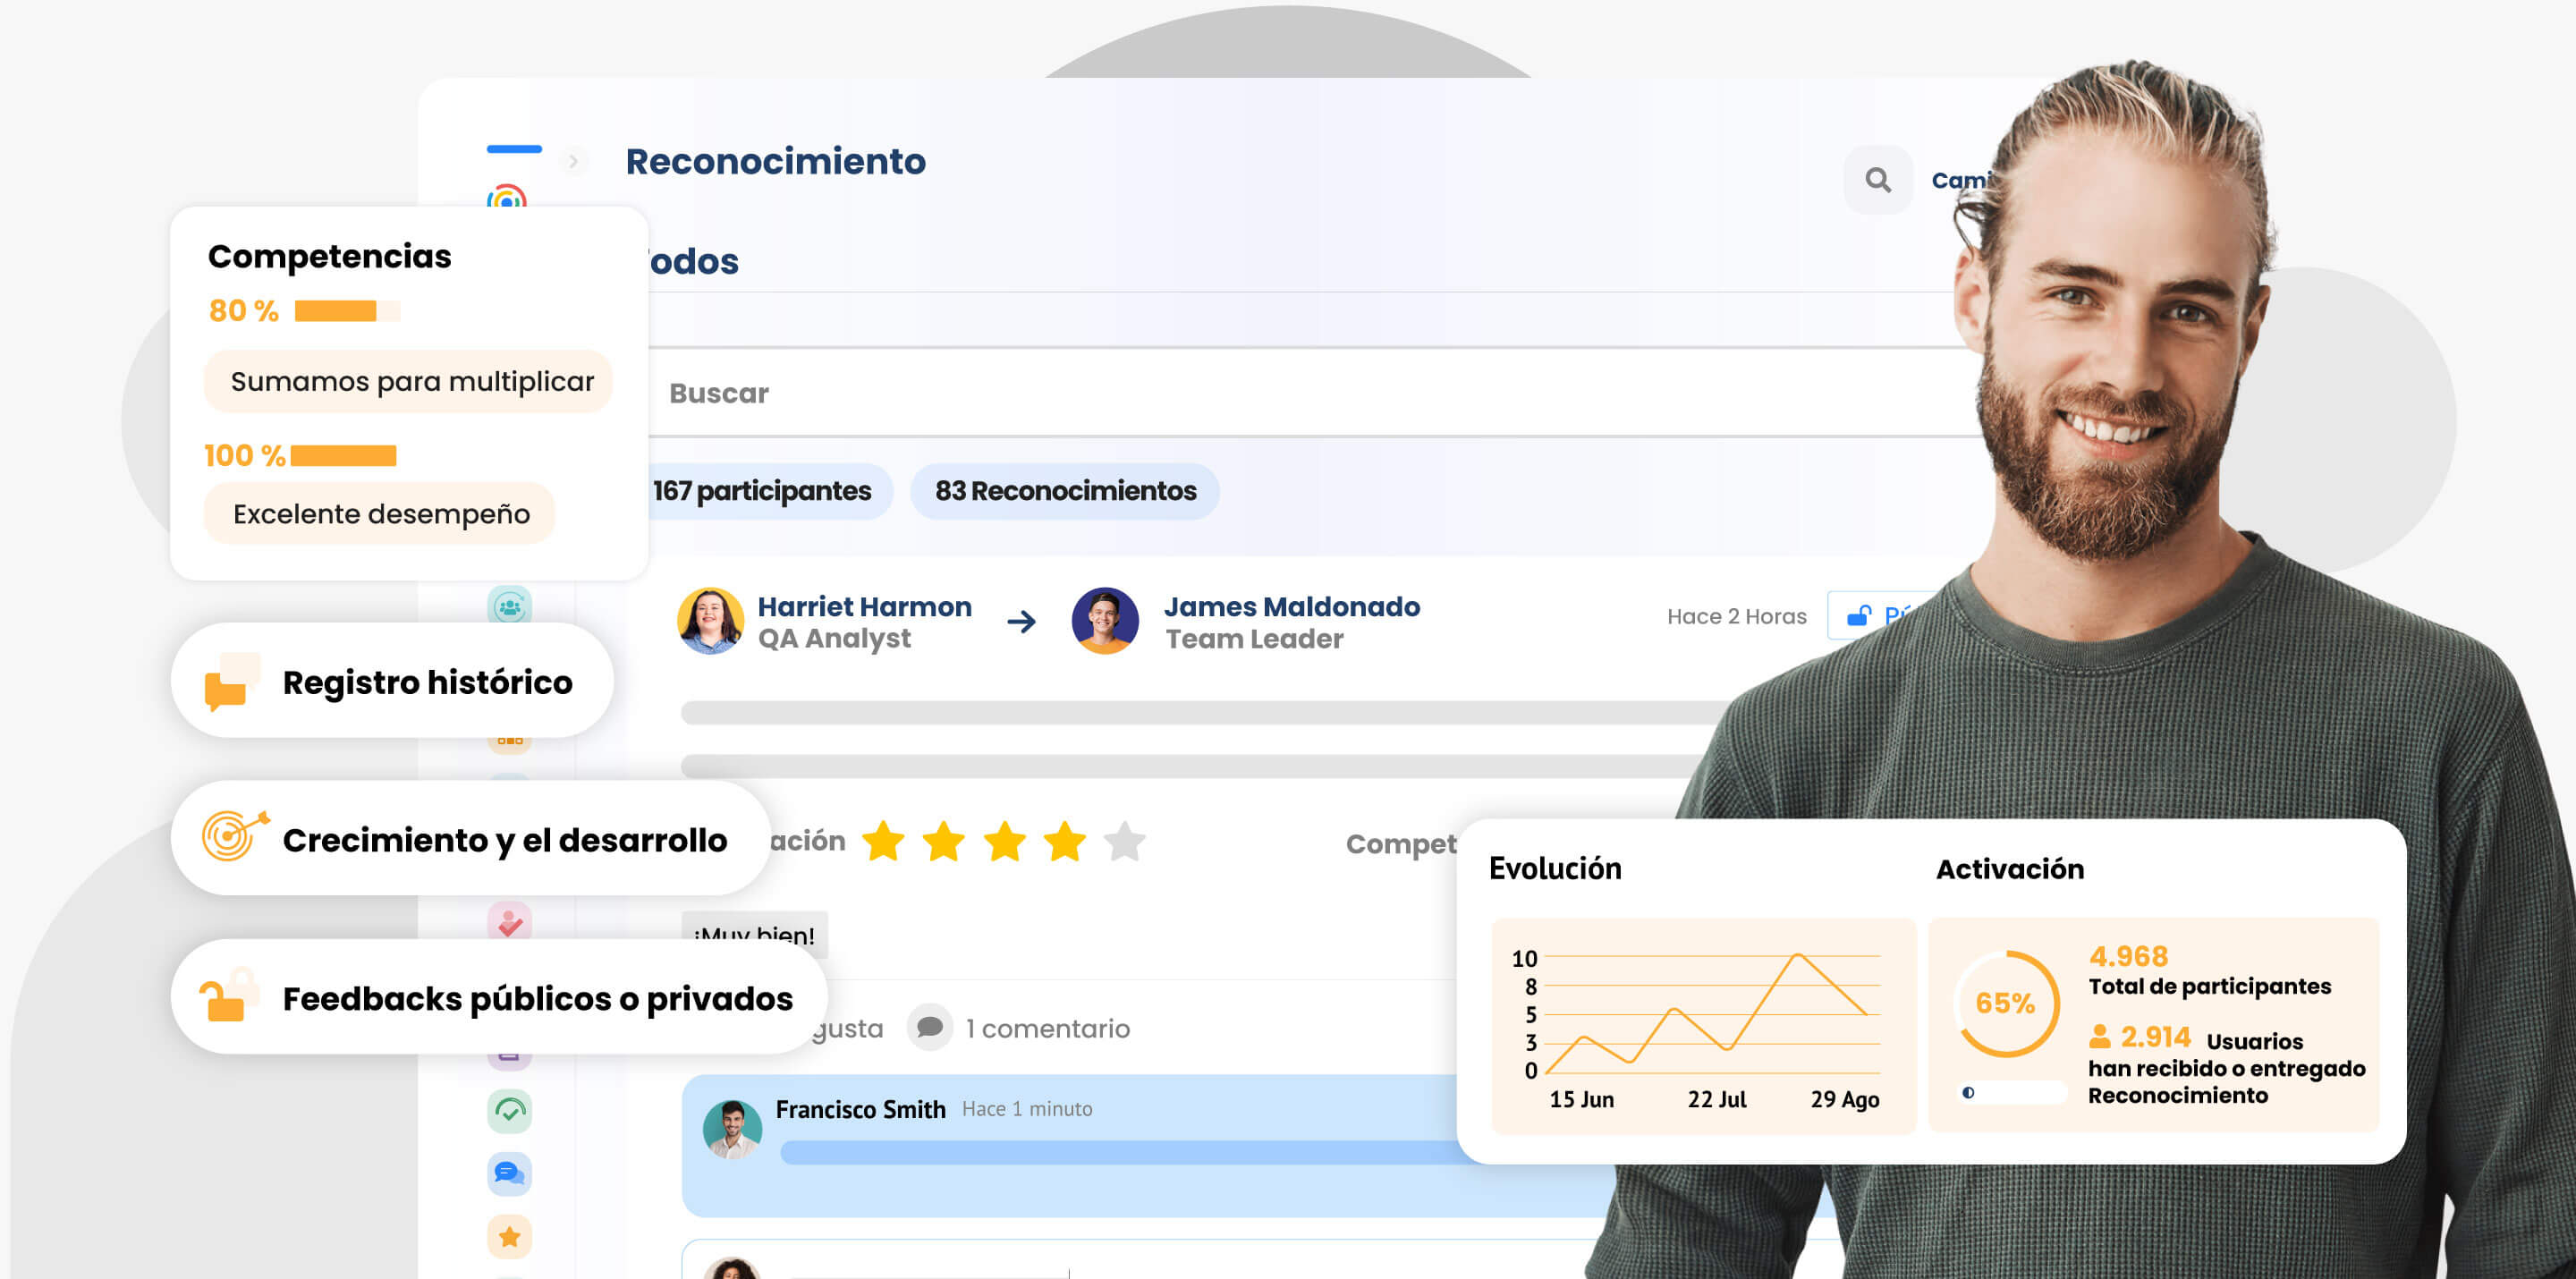The image size is (2576, 1279).
Task: Click the open padlock icon in Feedbacks card
Action: (x=230, y=995)
